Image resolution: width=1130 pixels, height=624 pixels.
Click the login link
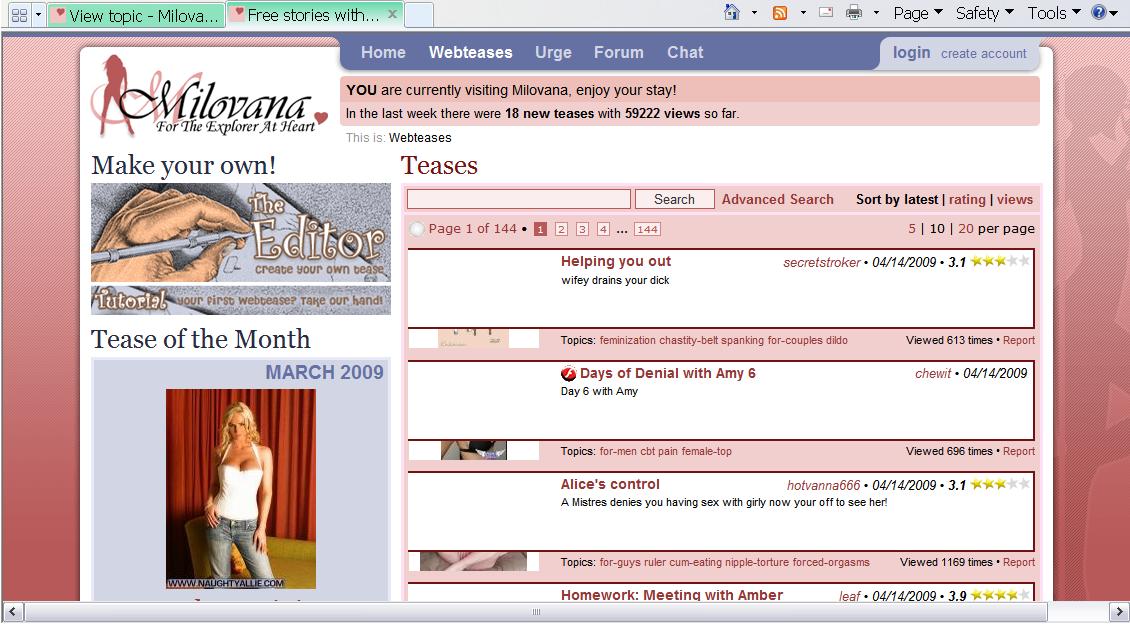tap(912, 53)
